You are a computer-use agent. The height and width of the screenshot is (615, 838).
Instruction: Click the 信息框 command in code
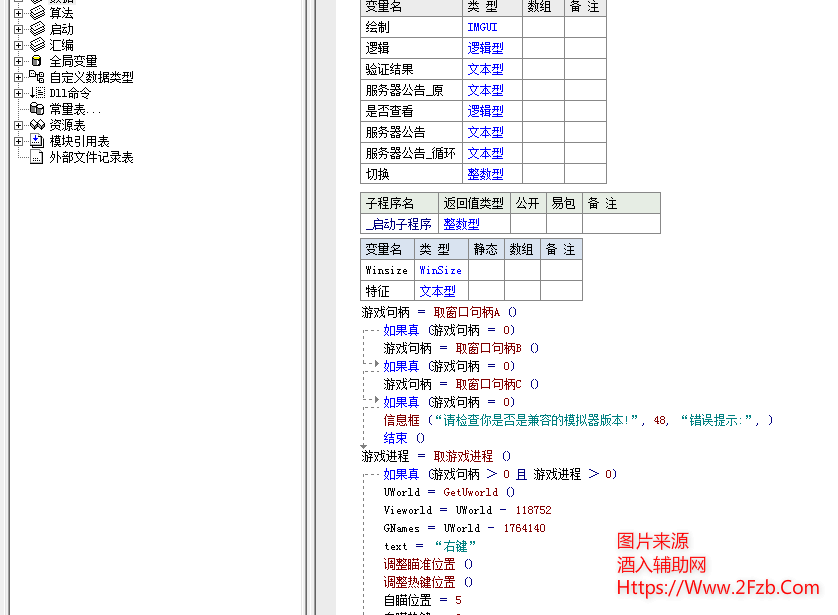click(401, 420)
